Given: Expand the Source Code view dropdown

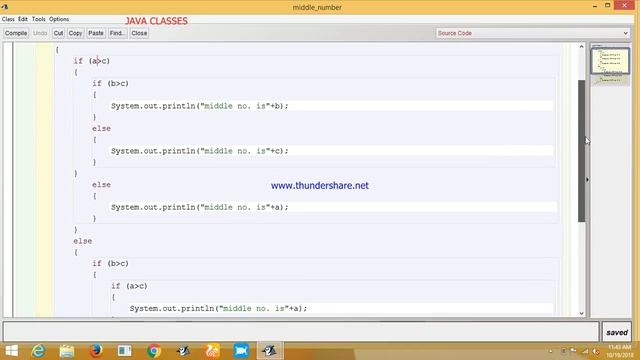Looking at the screenshot, I should point(533,33).
